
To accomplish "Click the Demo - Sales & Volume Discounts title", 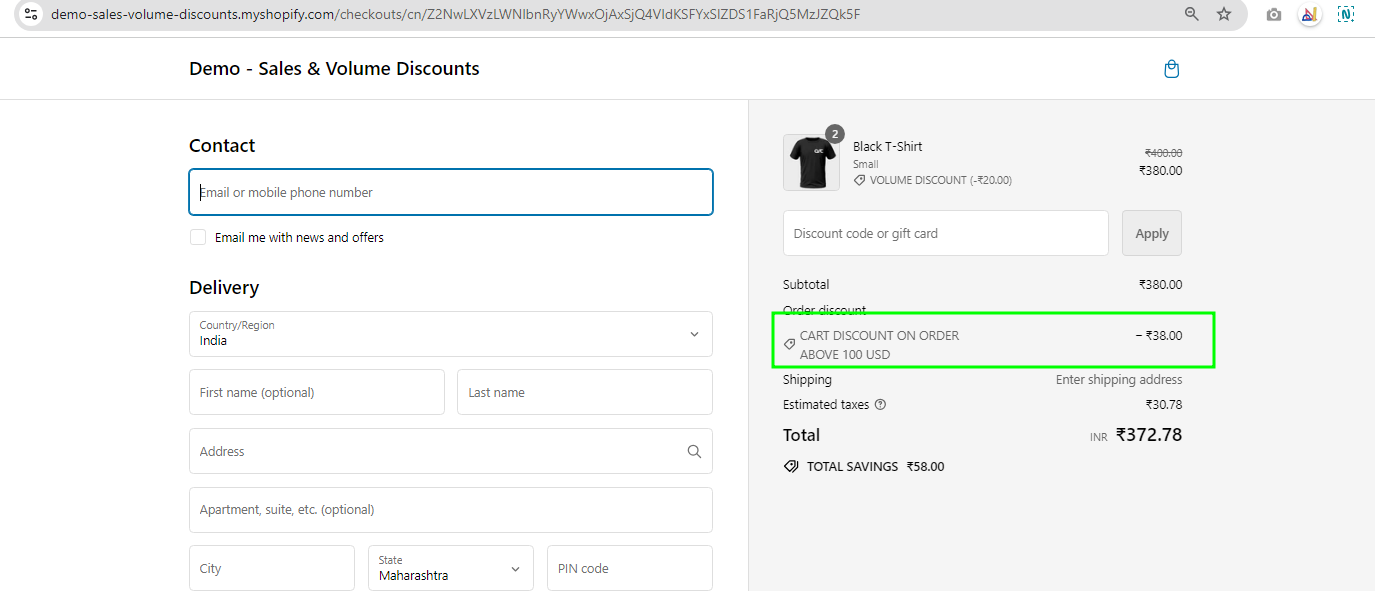I will tap(334, 69).
